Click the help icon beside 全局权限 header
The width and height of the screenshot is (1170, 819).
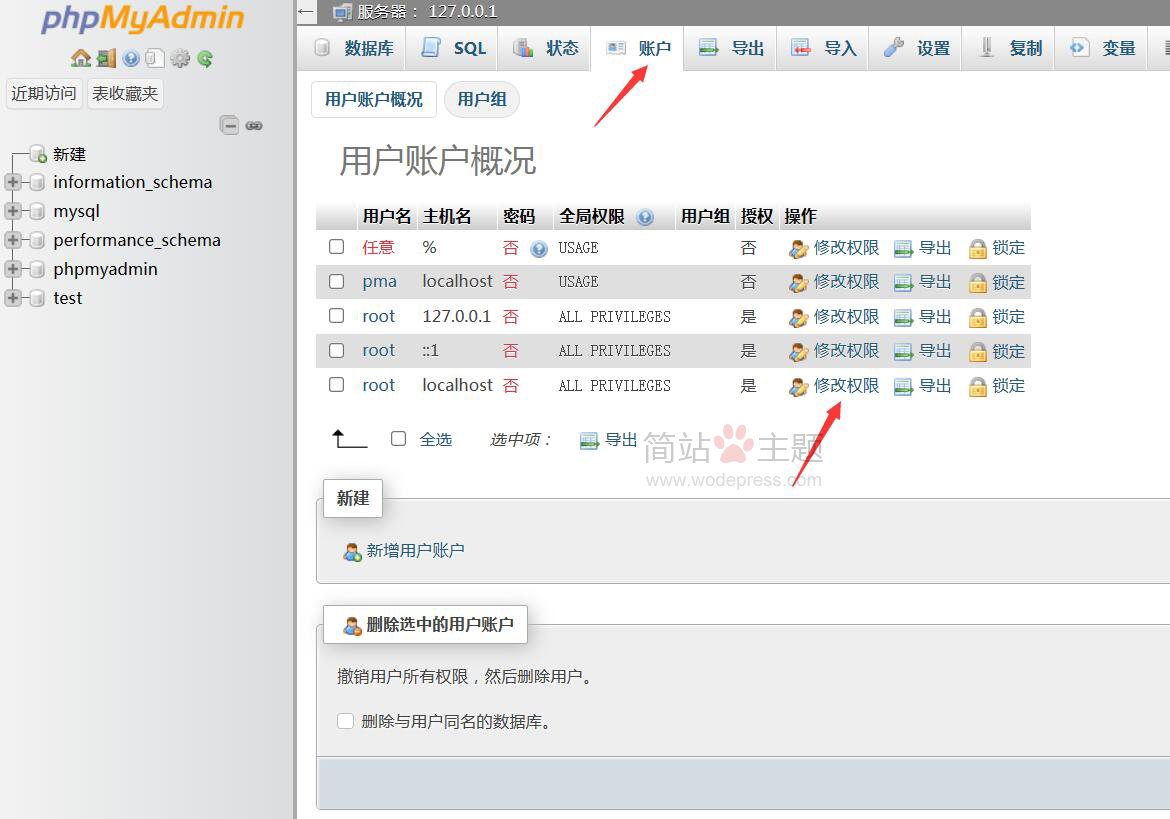pos(645,217)
